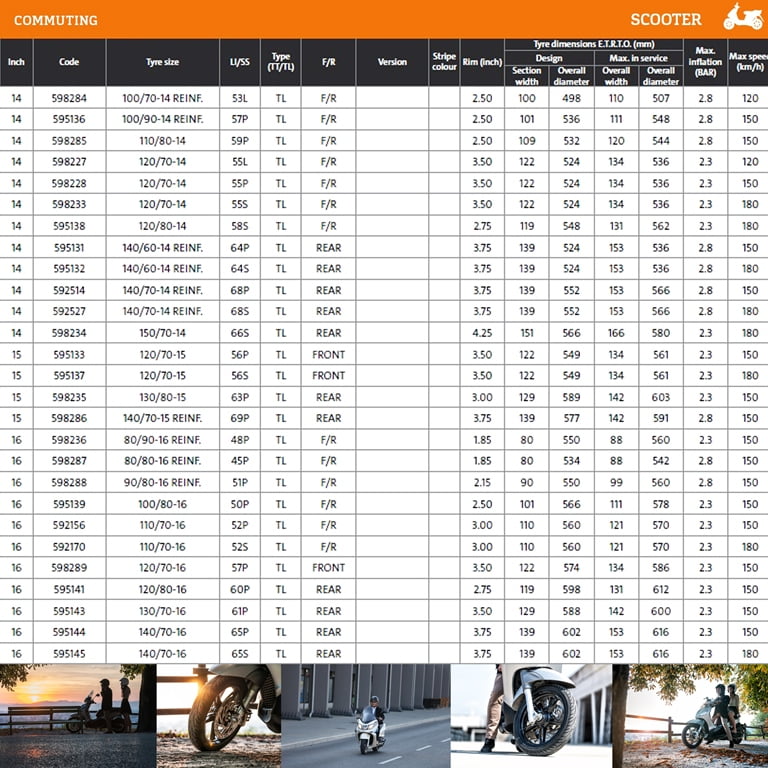The image size is (768, 768).
Task: Select the Rim (inch) column header
Action: pos(482,62)
